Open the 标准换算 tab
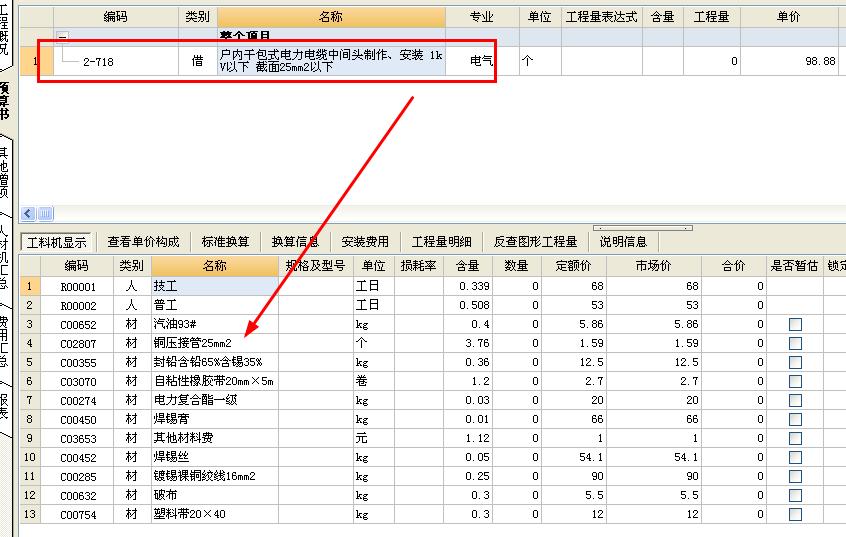This screenshot has width=846, height=537. tap(226, 242)
